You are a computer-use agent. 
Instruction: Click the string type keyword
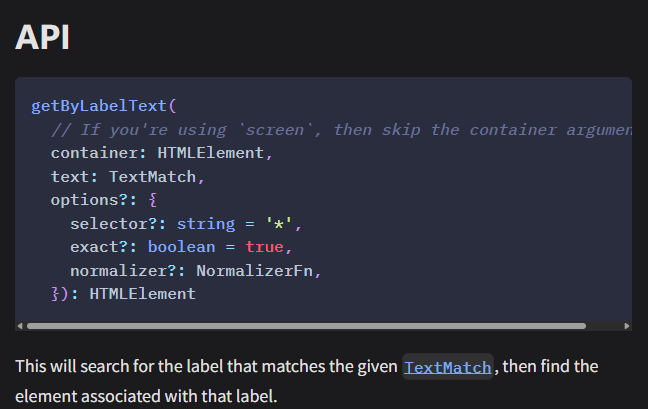click(x=205, y=223)
